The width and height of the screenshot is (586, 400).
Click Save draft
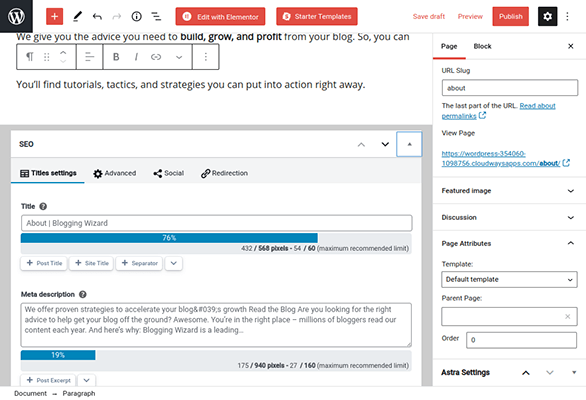click(429, 16)
